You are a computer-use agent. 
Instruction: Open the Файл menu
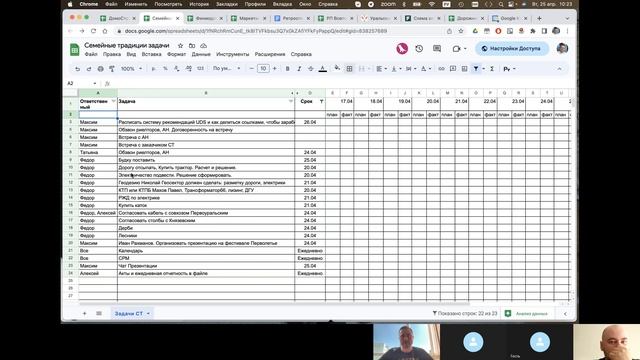[91, 54]
